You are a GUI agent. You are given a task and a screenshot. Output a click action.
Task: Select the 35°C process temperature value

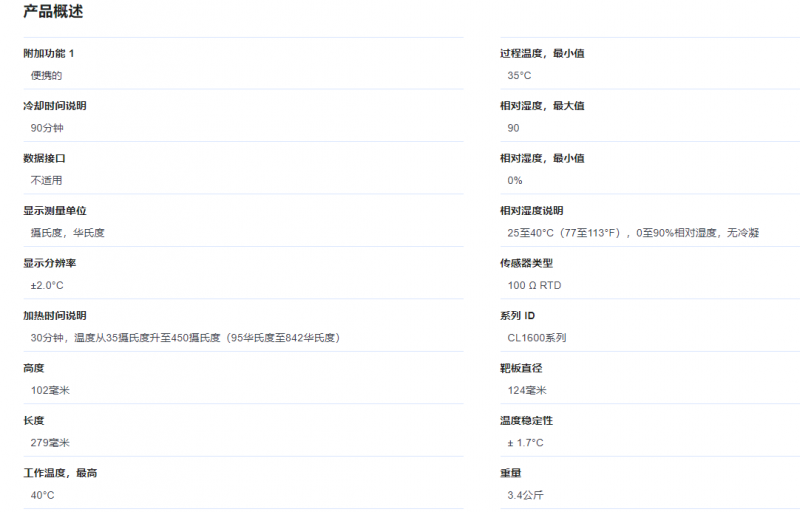click(519, 75)
